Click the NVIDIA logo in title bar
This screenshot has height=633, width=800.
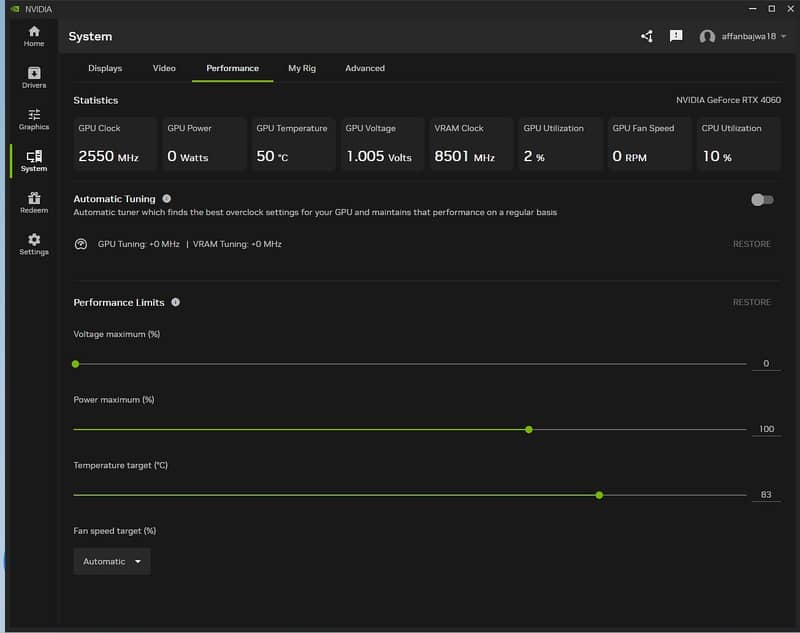pos(15,9)
